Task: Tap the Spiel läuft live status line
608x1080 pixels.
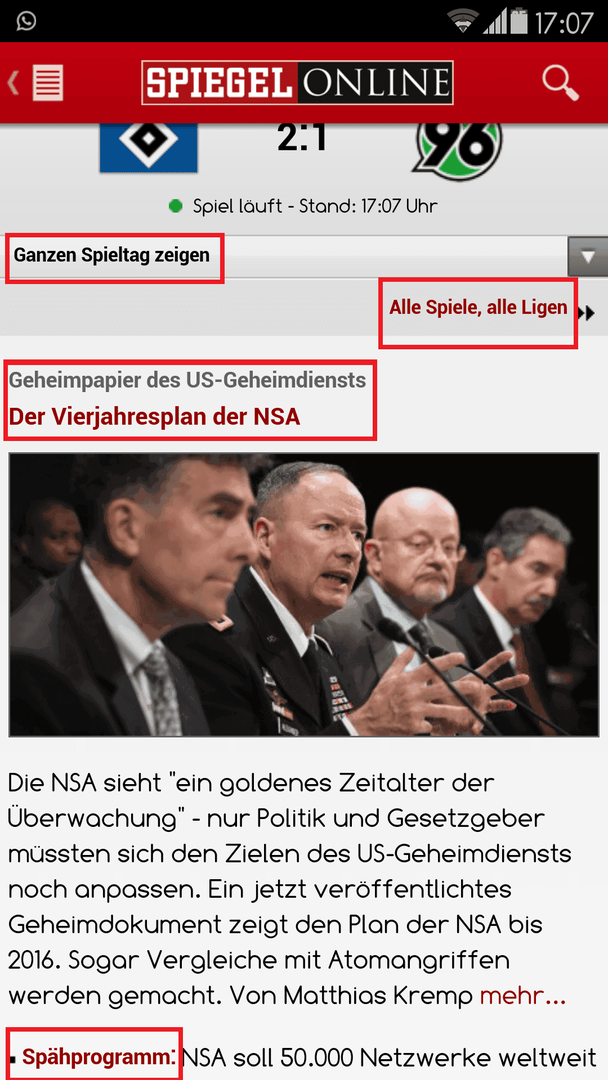Action: [304, 206]
